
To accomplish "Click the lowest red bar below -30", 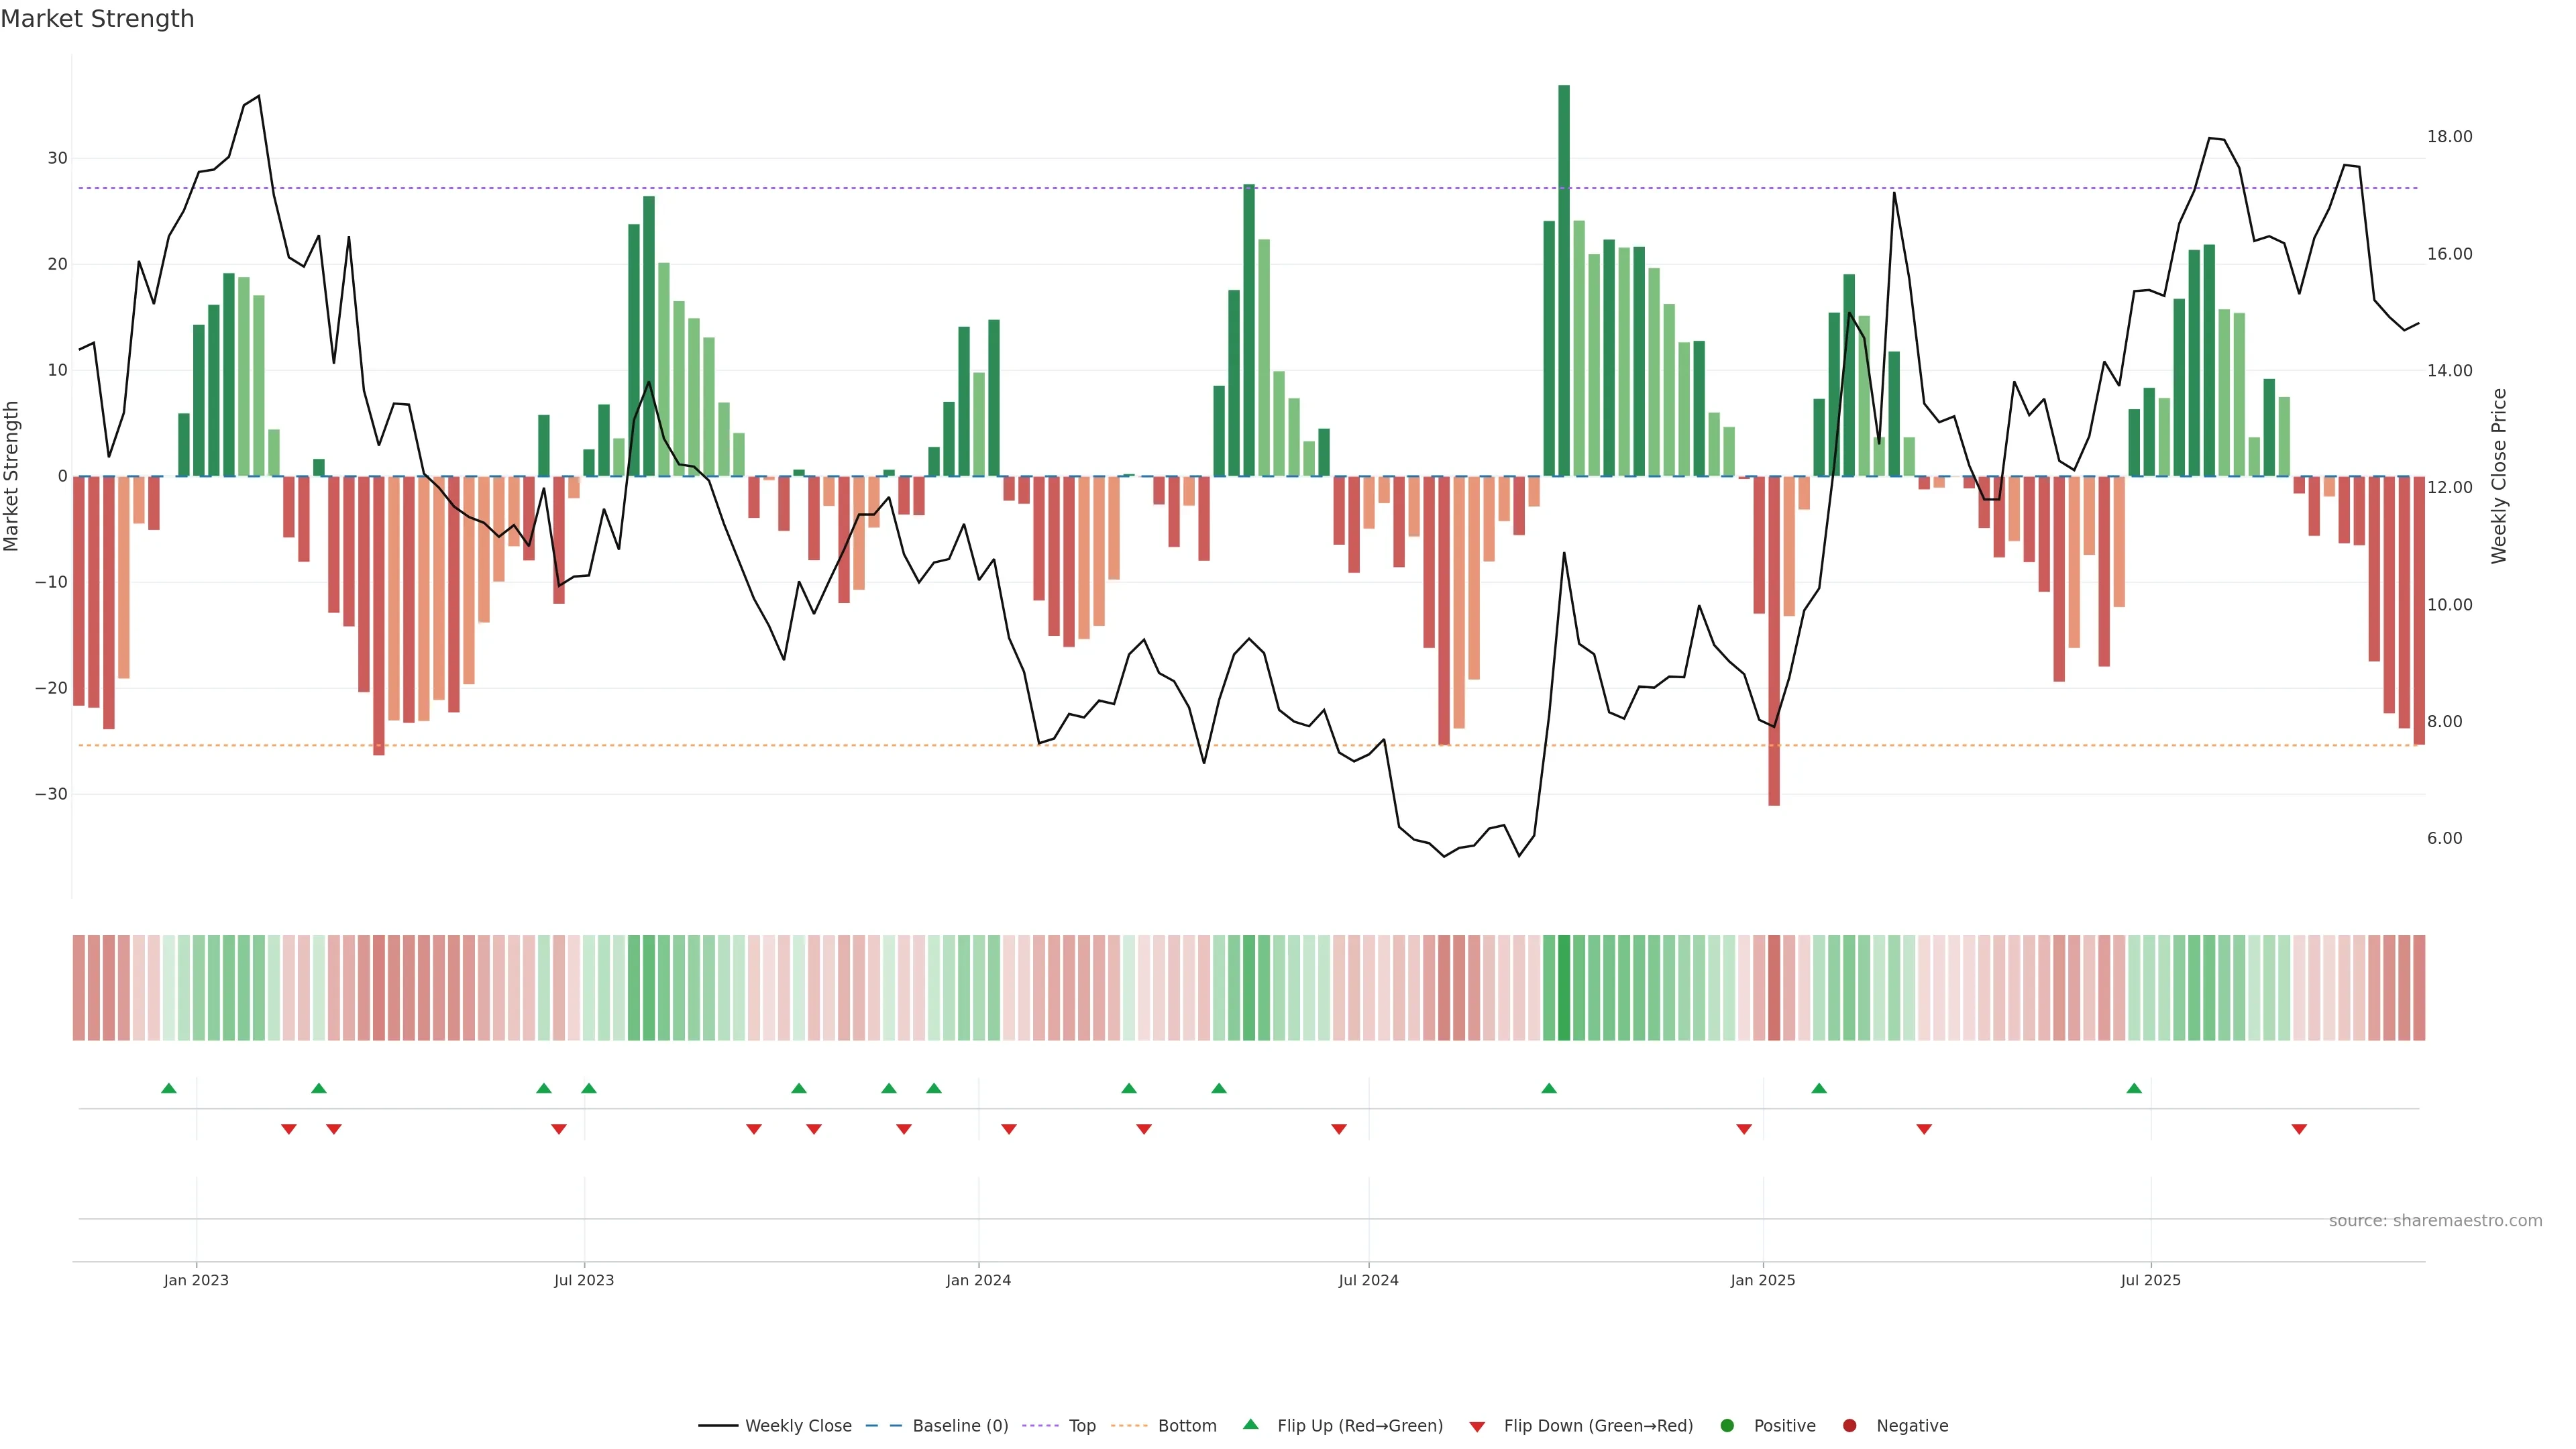I will click(x=1774, y=640).
